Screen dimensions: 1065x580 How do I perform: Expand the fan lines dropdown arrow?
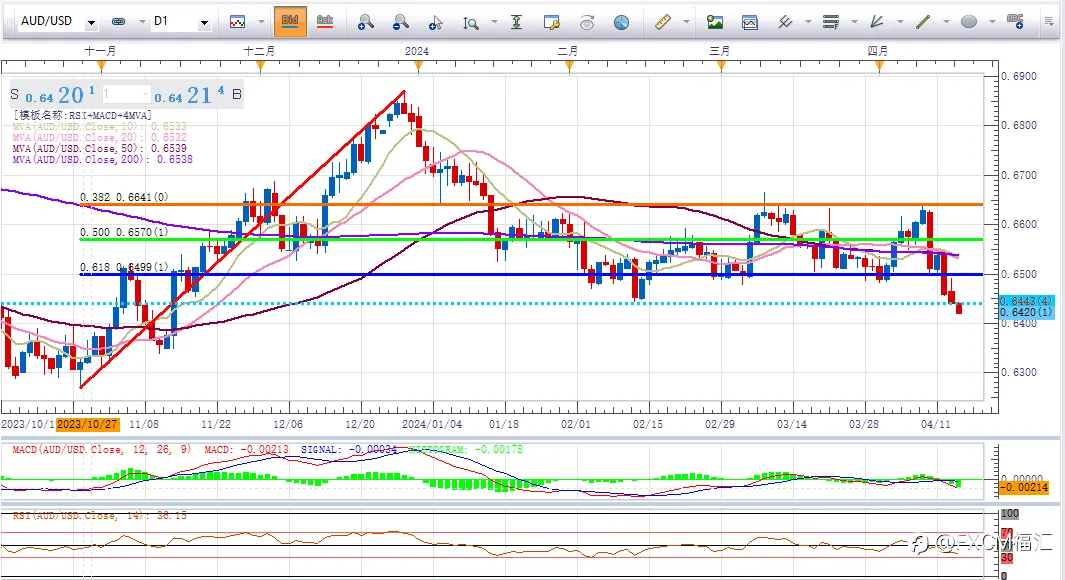click(900, 22)
